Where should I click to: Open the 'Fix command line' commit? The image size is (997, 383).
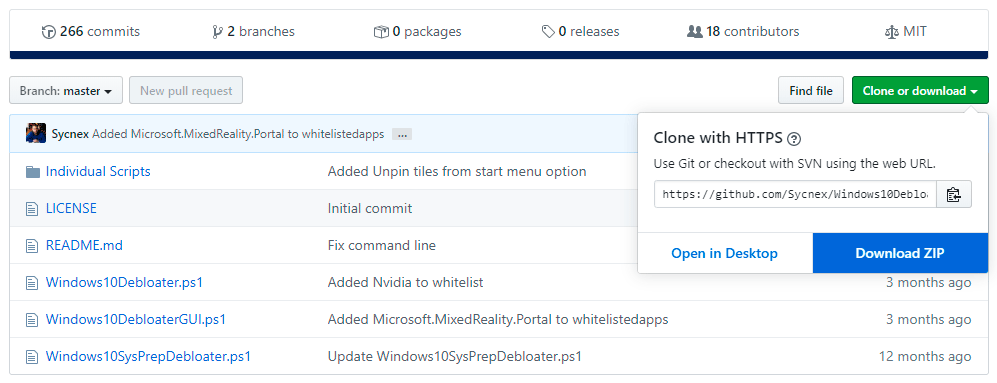point(382,245)
